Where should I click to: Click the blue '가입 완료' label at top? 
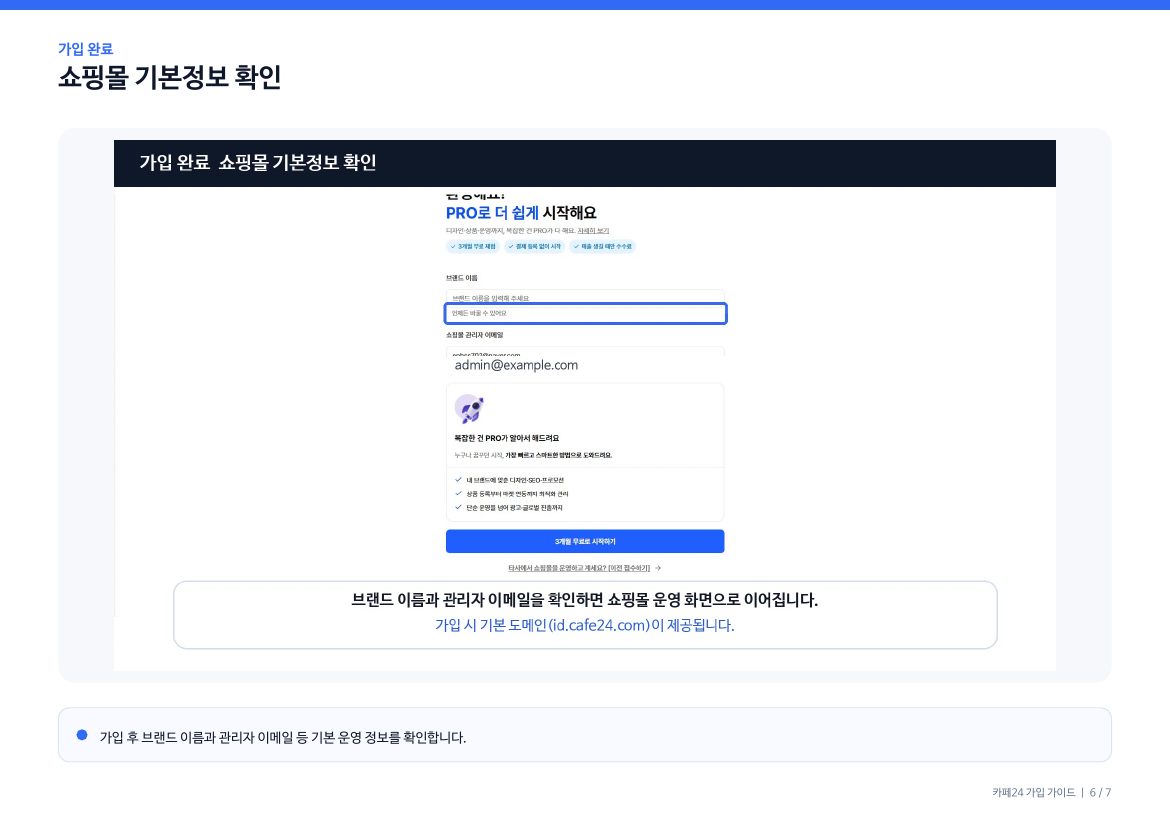pos(86,49)
